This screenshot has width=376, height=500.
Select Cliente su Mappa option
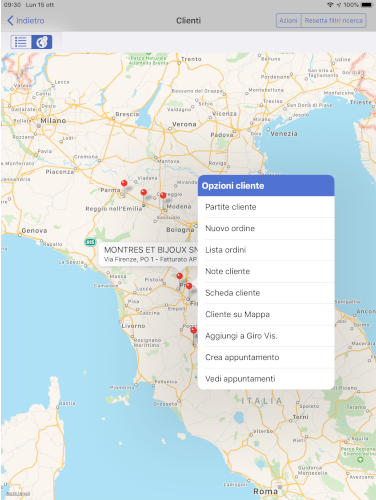coord(266,314)
